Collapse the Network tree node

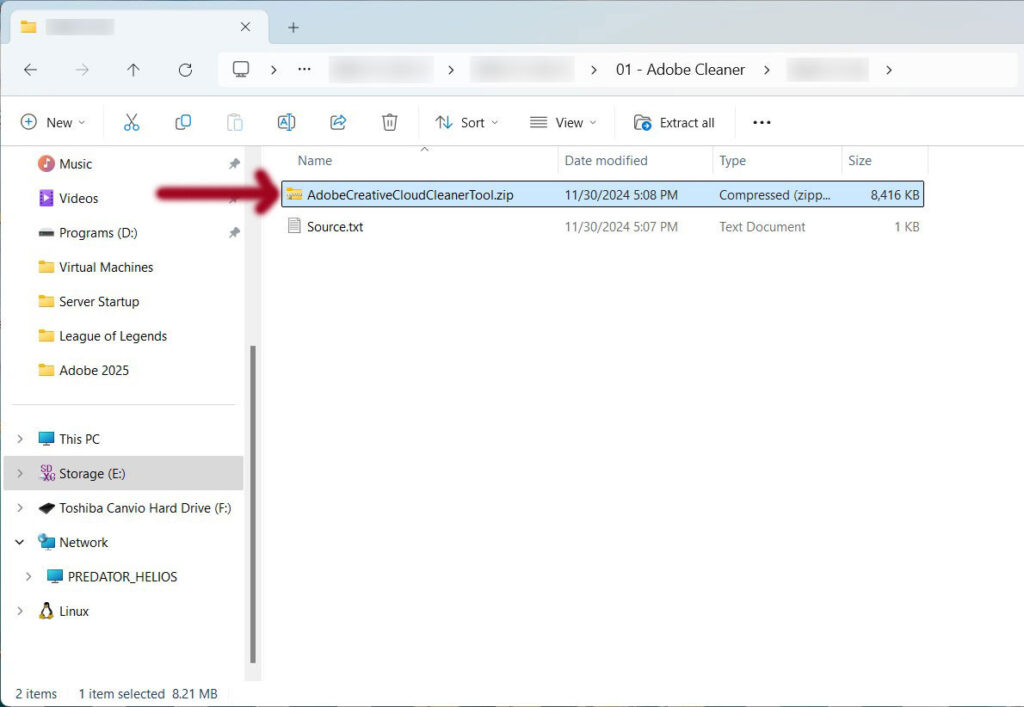(x=20, y=542)
